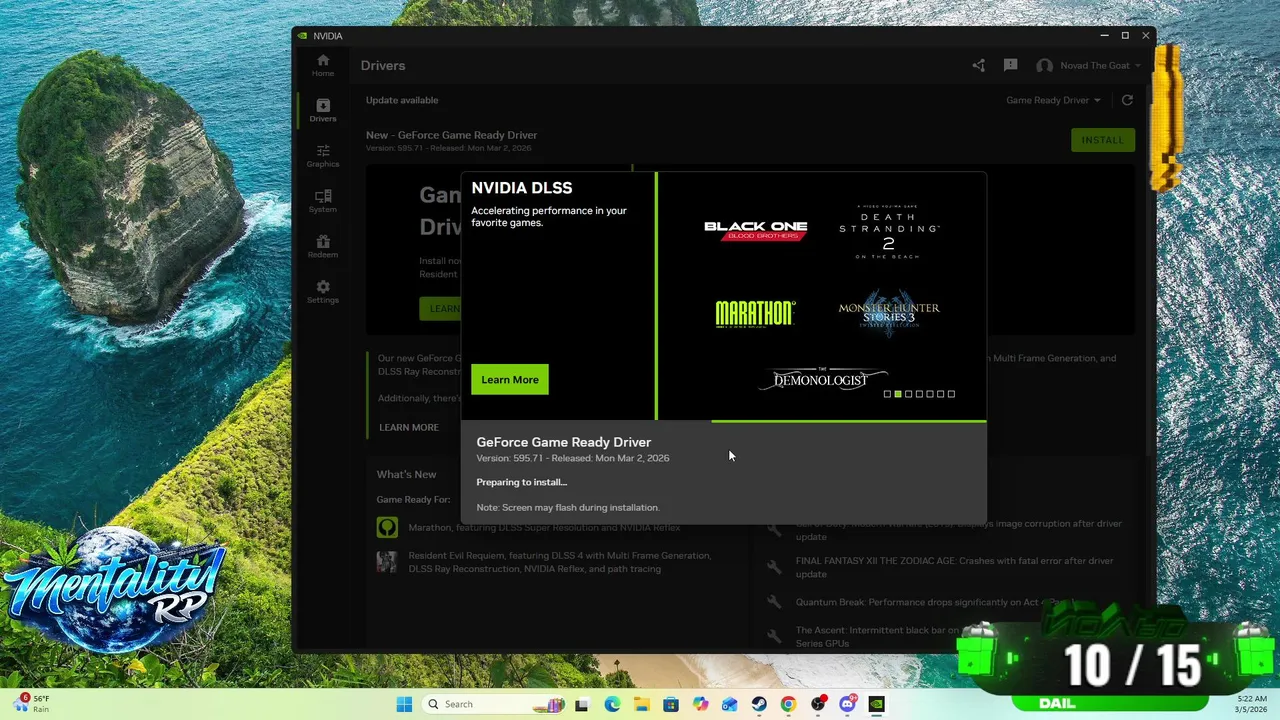Screen dimensions: 1280x720
Task: Open File Explorer from the taskbar
Action: tap(641, 704)
